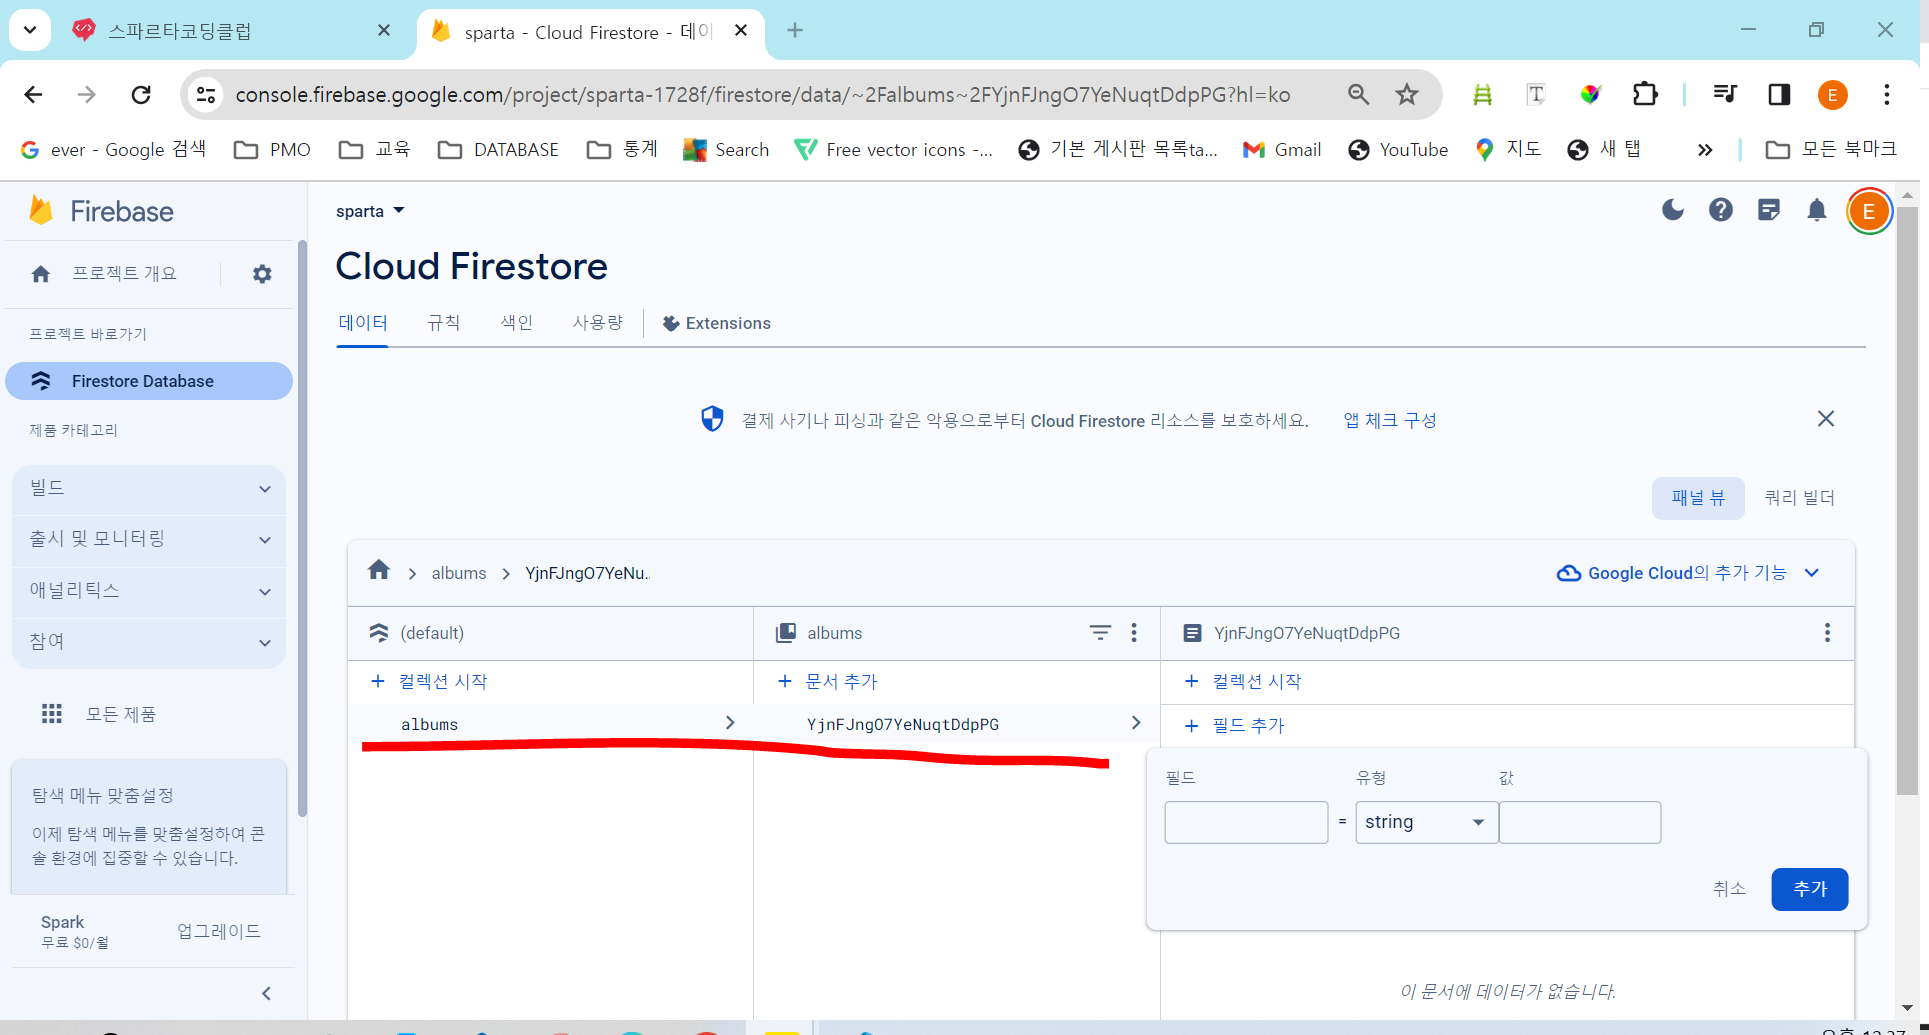This screenshot has width=1929, height=1035.
Task: Open the Firebase account avatar menu
Action: 1869,211
